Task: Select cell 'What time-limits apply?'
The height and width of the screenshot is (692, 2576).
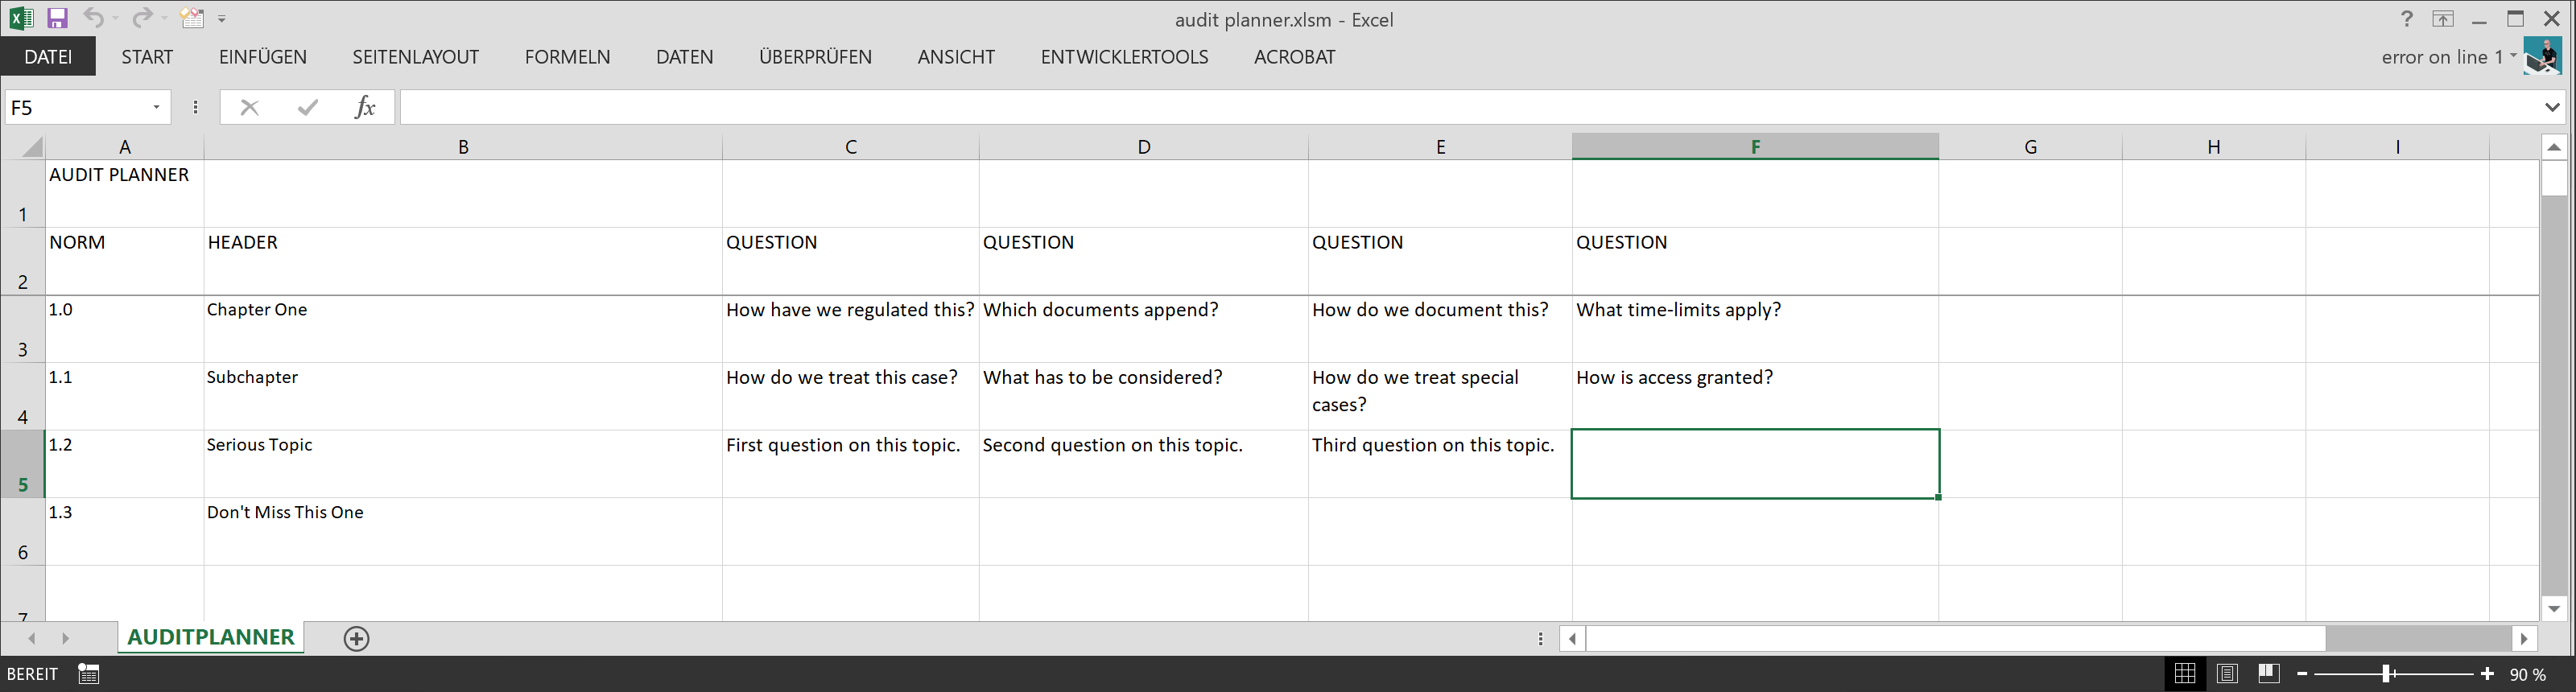Action: 1755,329
